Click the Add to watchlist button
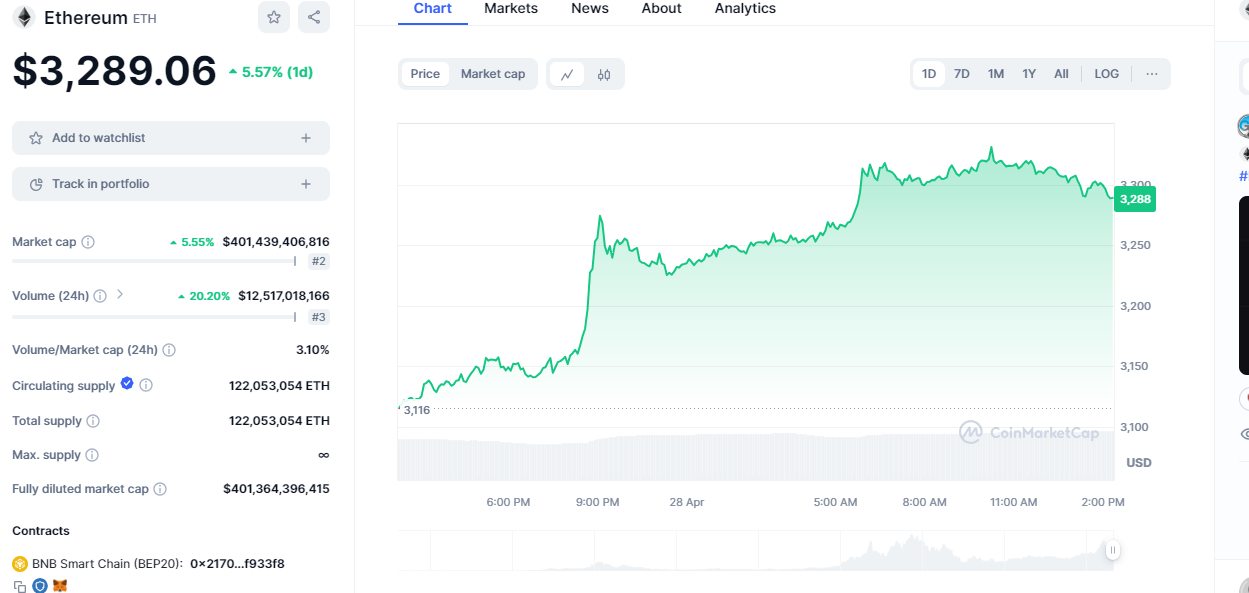1249x593 pixels. [x=171, y=138]
